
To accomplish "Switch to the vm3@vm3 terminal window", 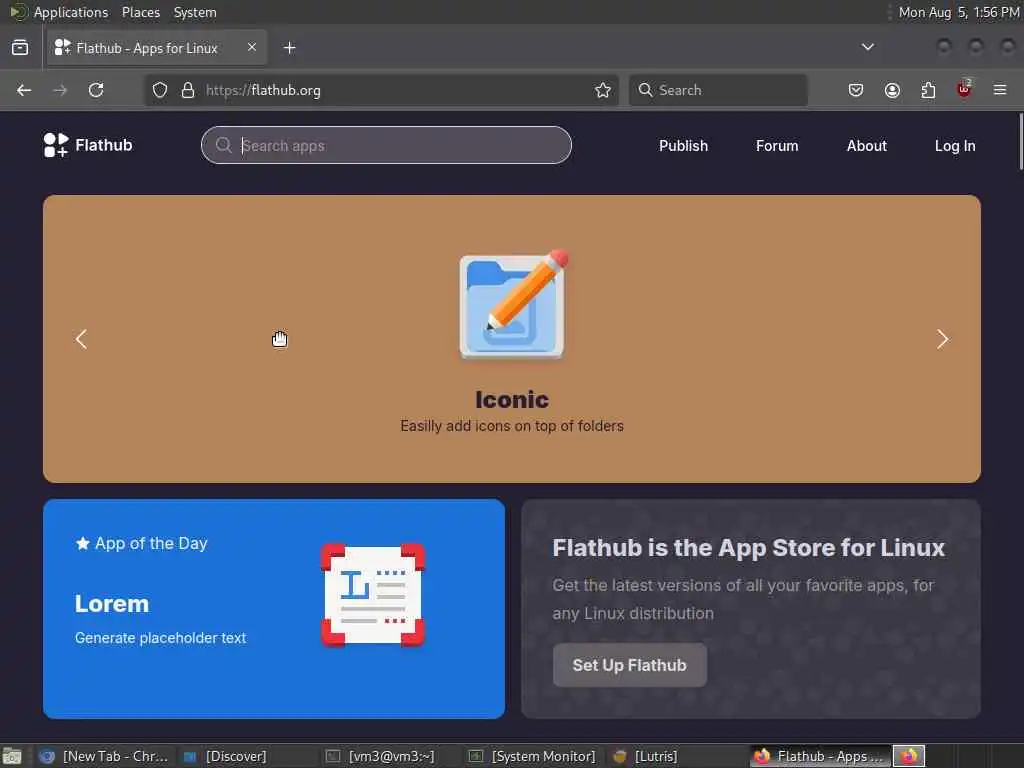I will pyautogui.click(x=381, y=756).
